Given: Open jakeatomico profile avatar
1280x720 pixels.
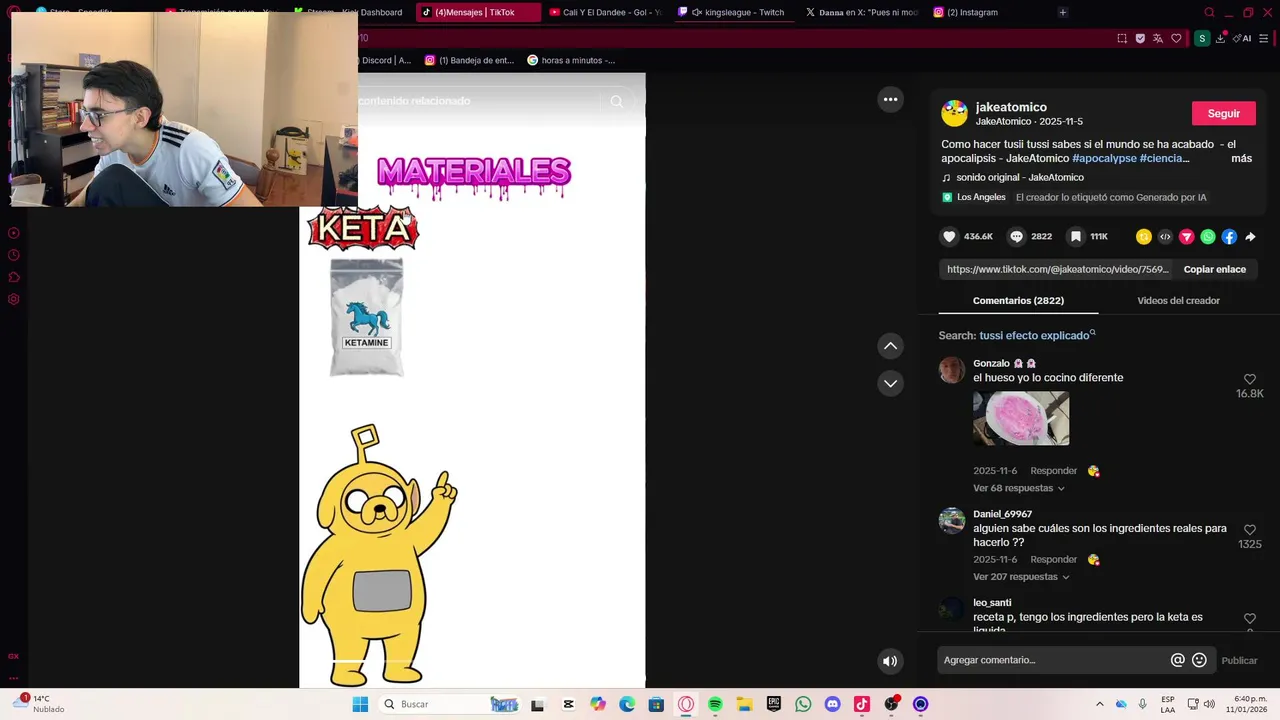Looking at the screenshot, I should pos(955,113).
